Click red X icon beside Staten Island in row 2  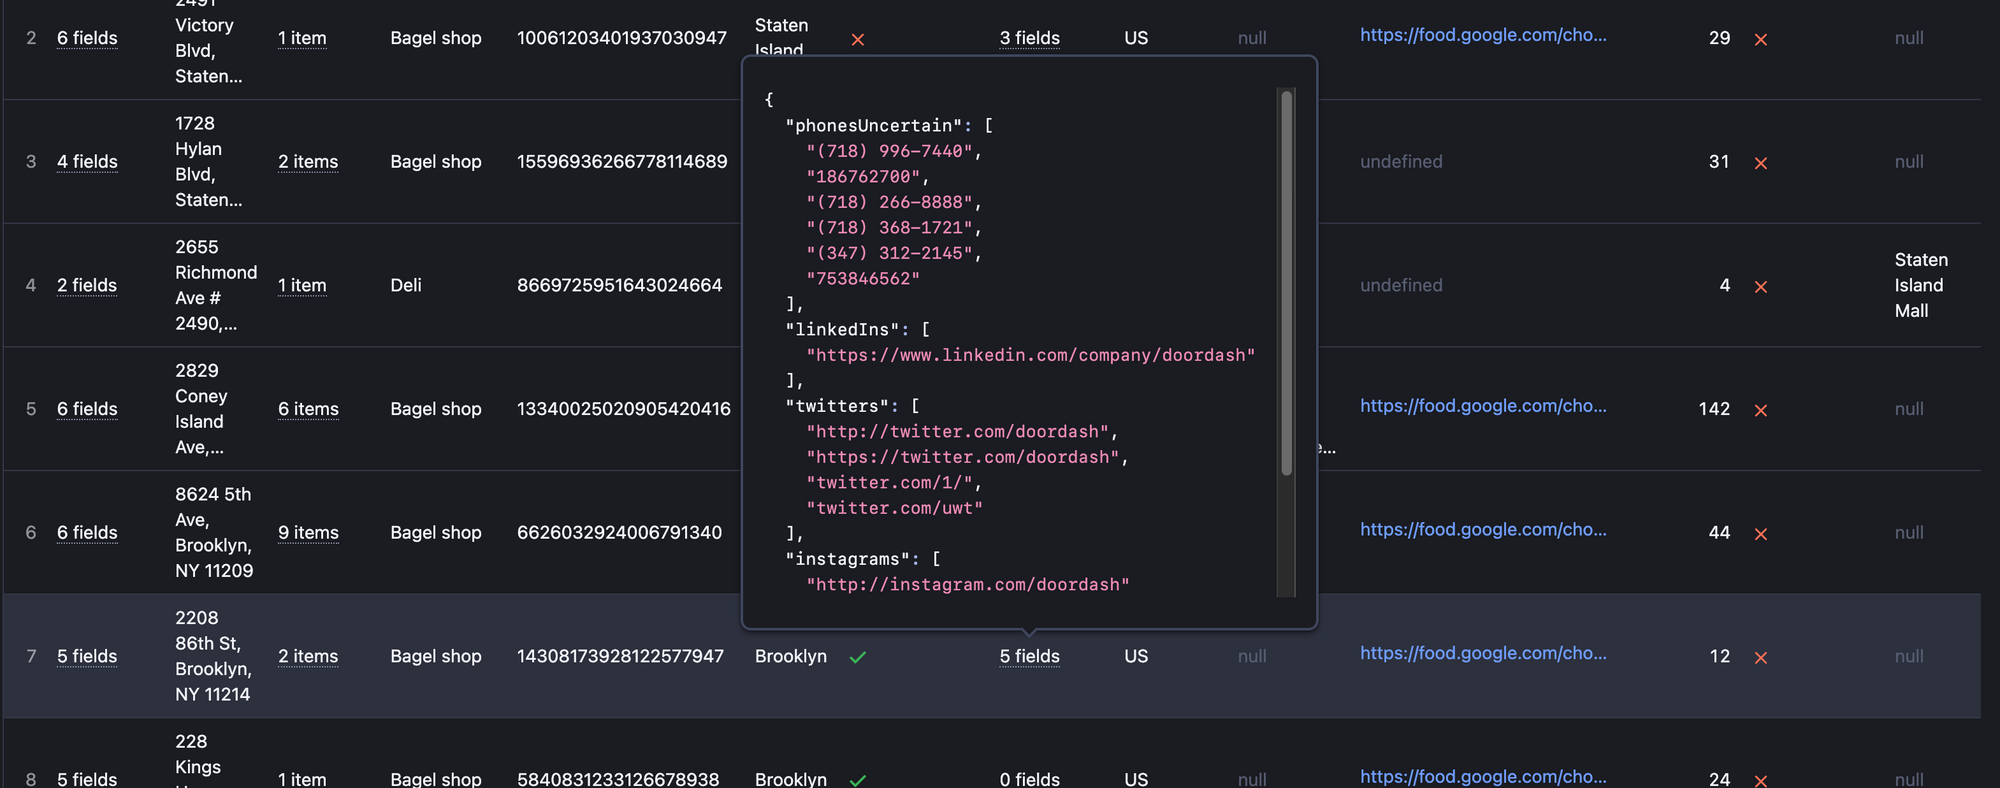tap(858, 40)
